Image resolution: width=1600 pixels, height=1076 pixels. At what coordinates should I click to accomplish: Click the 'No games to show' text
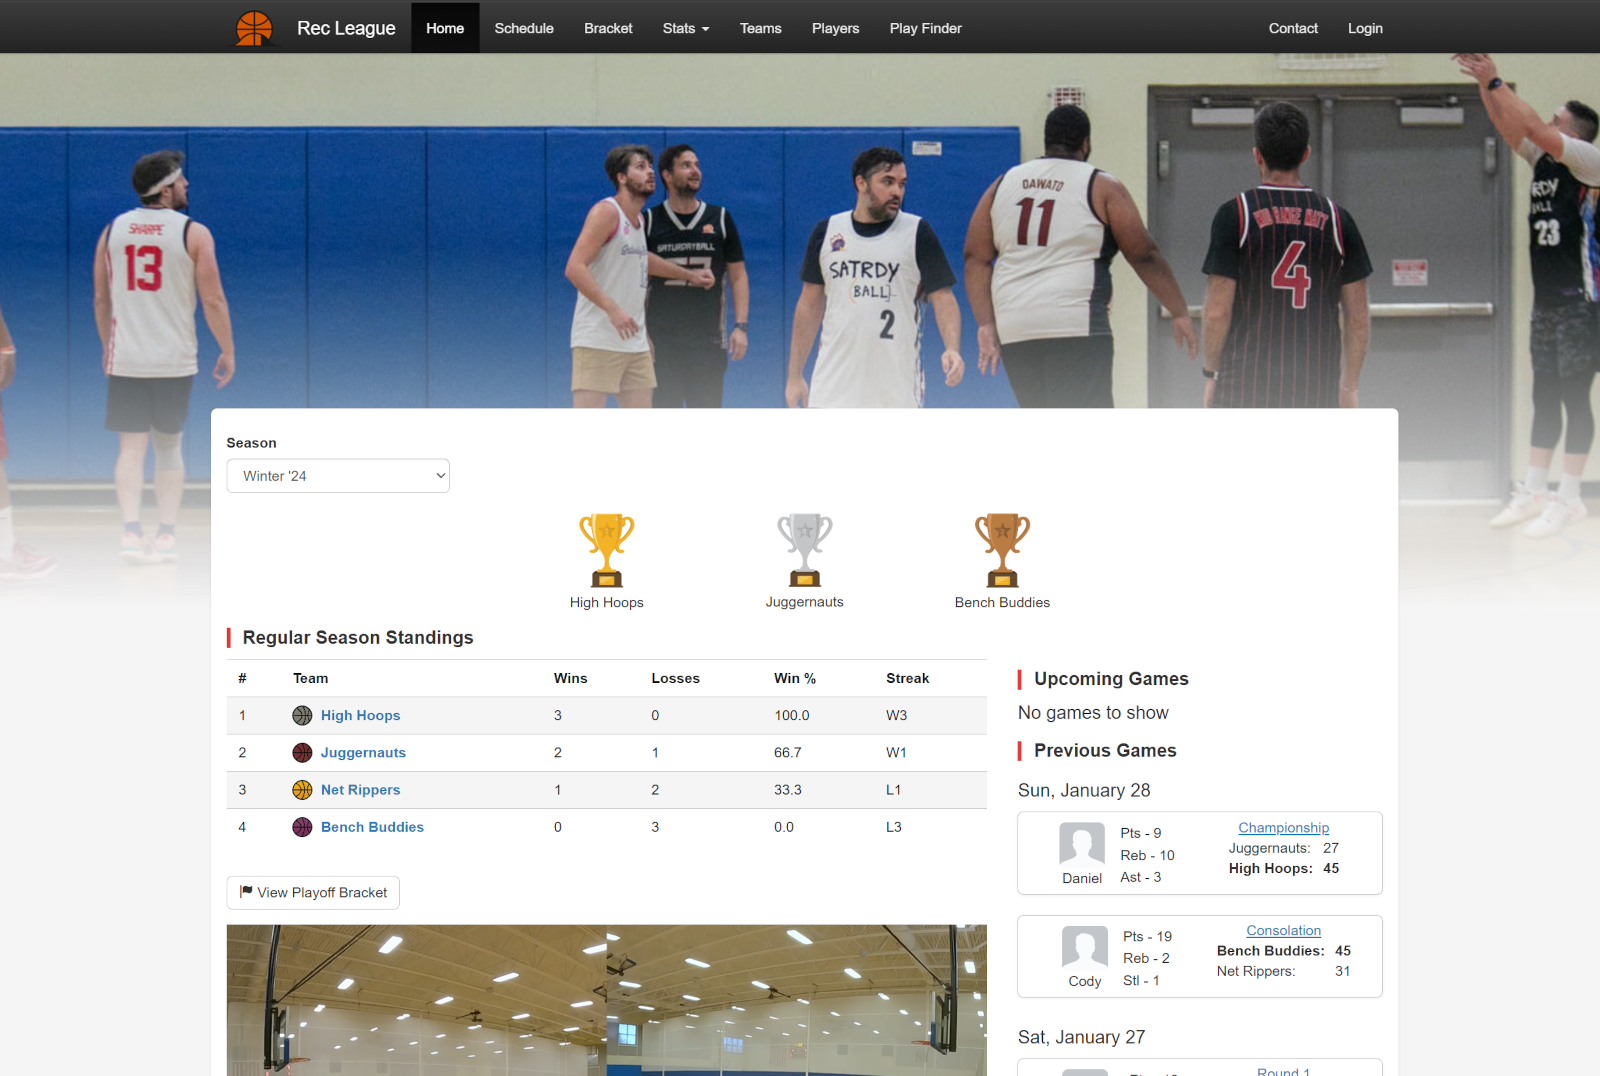pos(1093,713)
